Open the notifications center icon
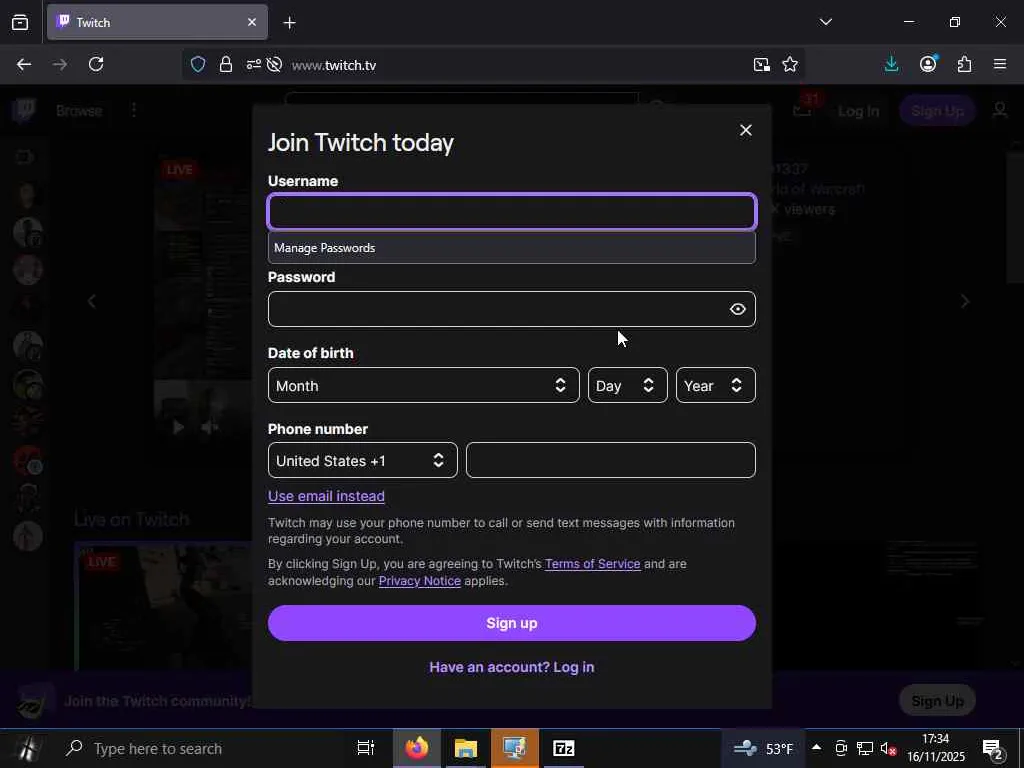This screenshot has width=1024, height=768. tap(993, 749)
